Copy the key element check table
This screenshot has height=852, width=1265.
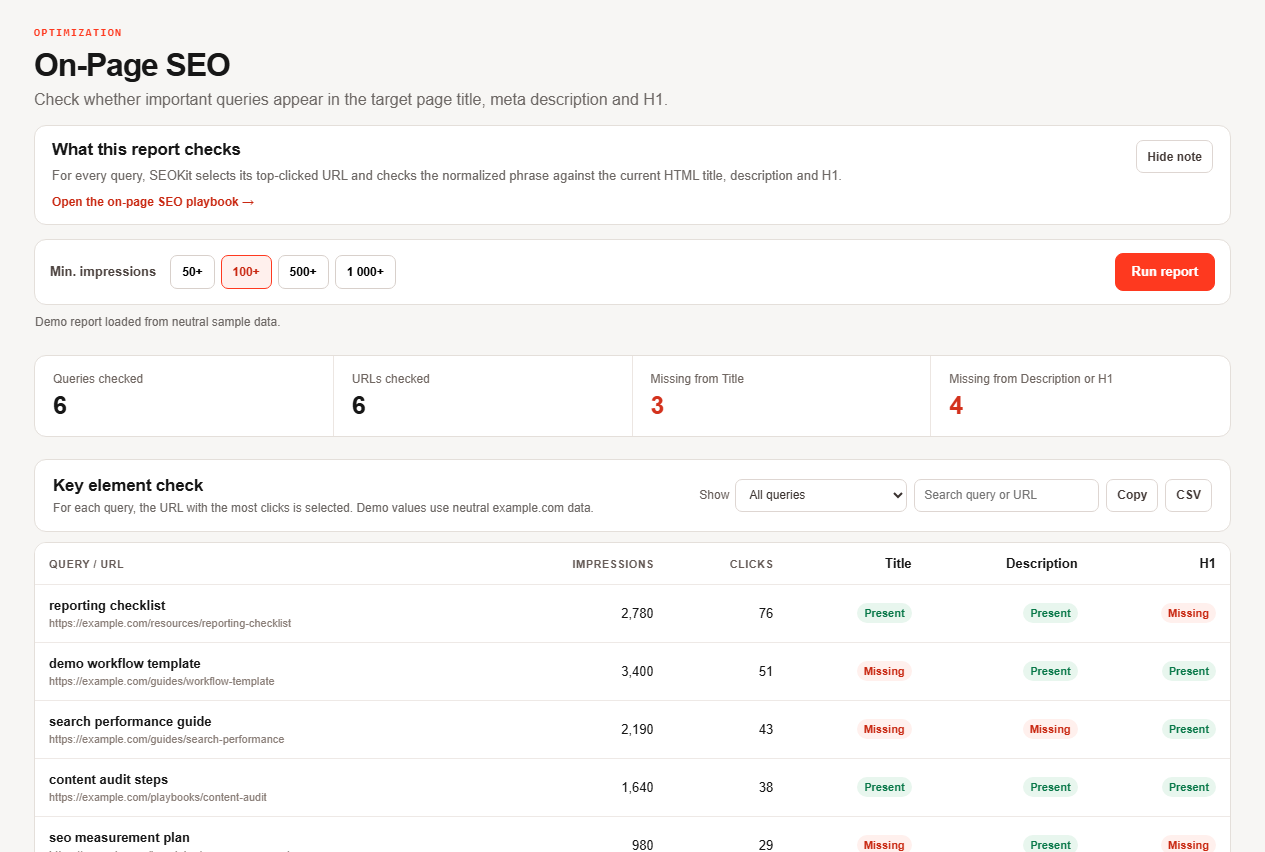pyautogui.click(x=1132, y=495)
